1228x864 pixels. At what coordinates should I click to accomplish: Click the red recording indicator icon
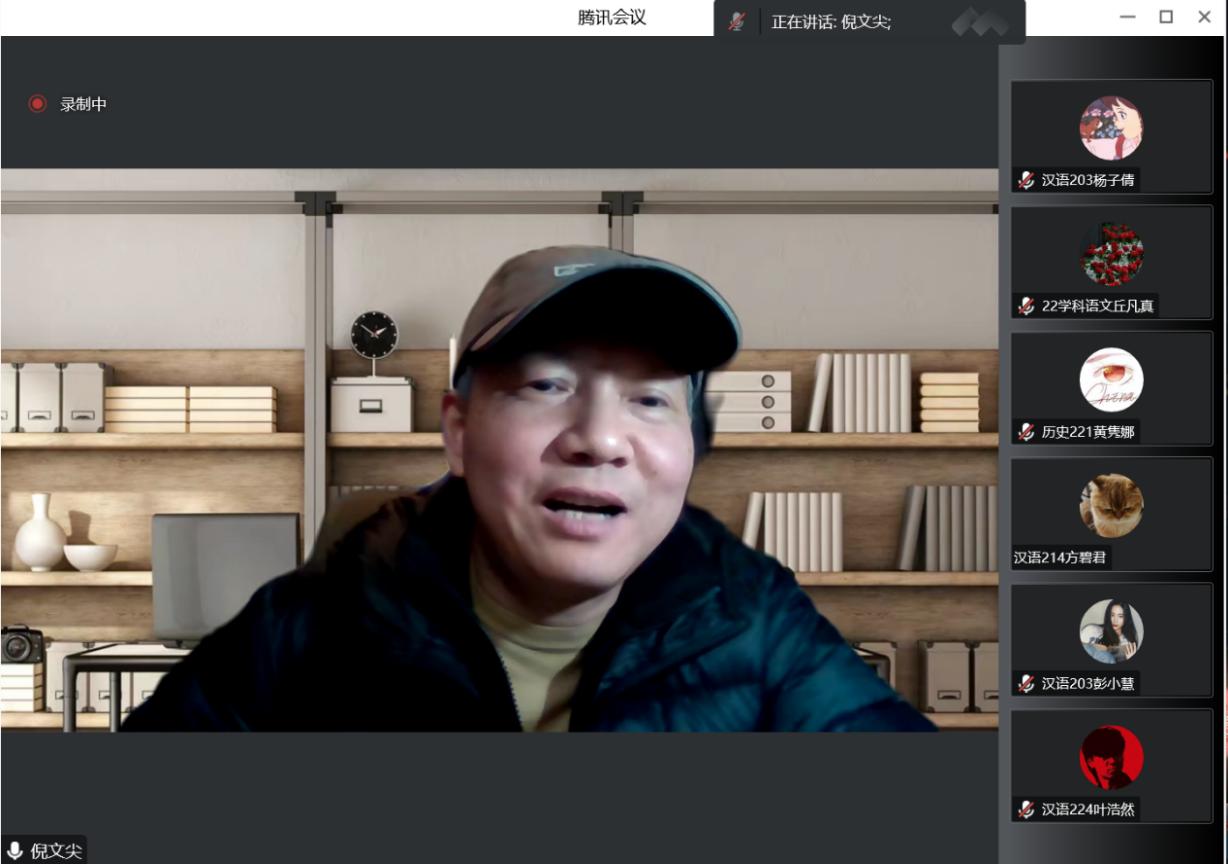(37, 104)
